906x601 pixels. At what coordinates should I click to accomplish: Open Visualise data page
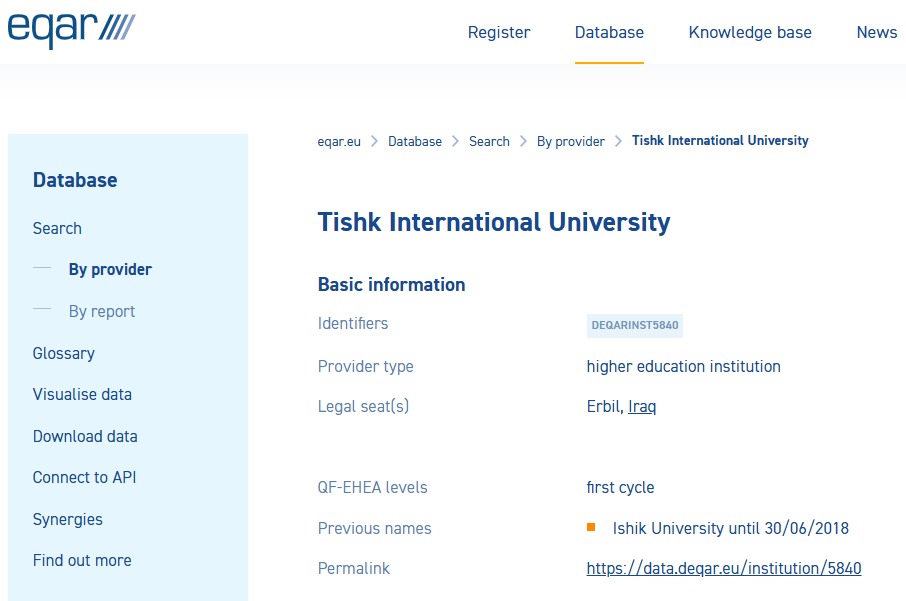coord(82,394)
